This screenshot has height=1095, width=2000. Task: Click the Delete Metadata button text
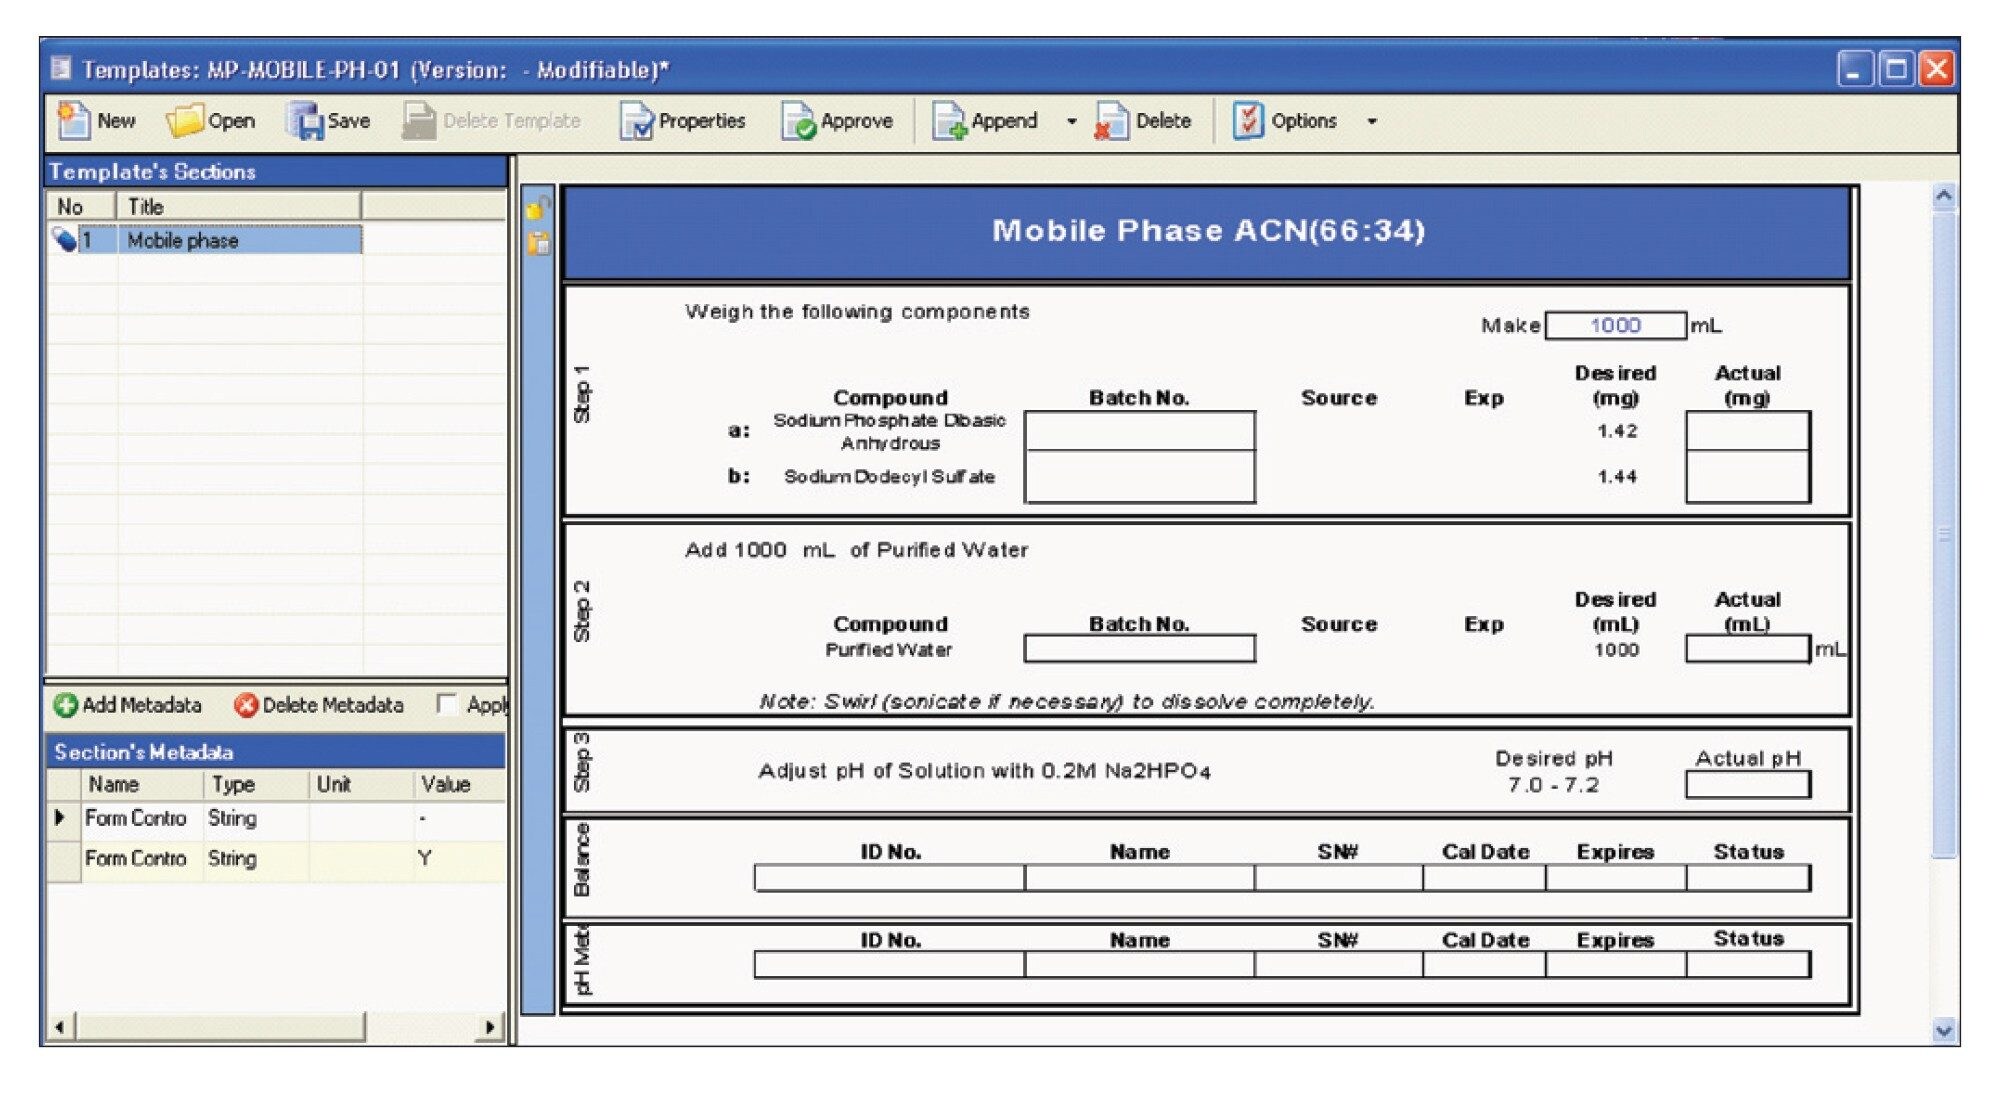(333, 705)
